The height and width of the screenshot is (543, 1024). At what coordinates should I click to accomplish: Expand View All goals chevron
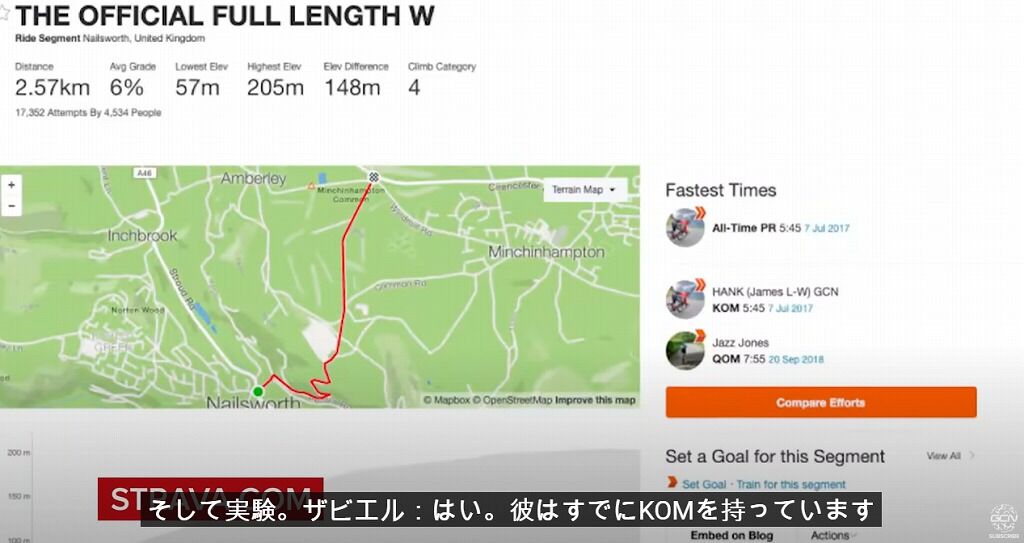(972, 455)
